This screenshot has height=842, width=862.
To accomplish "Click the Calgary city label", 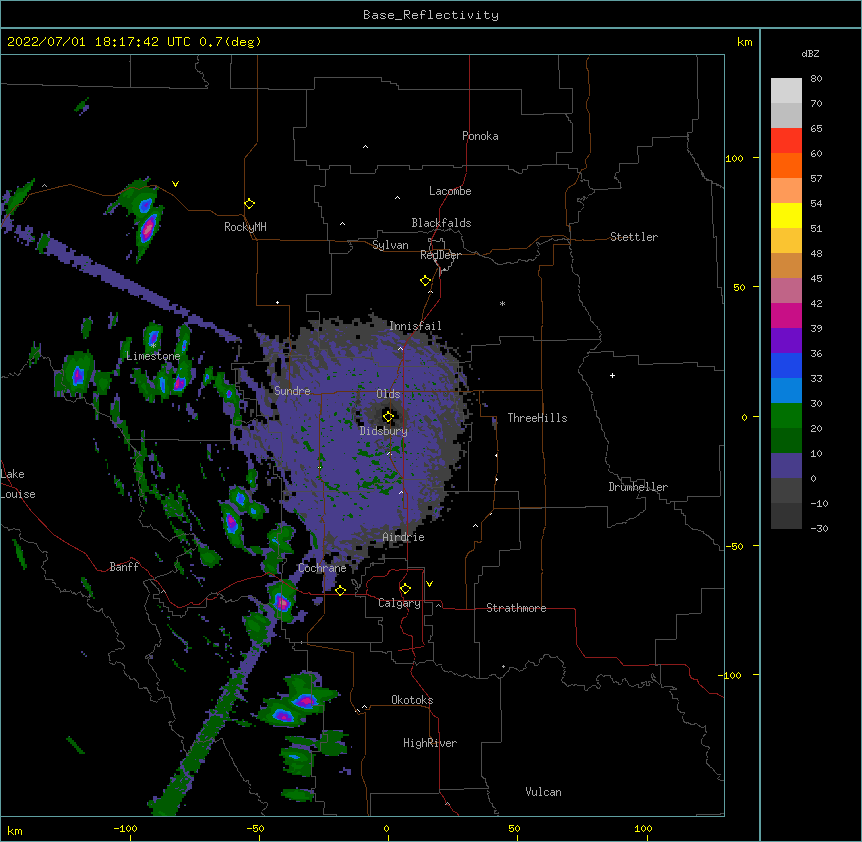I will [x=399, y=603].
